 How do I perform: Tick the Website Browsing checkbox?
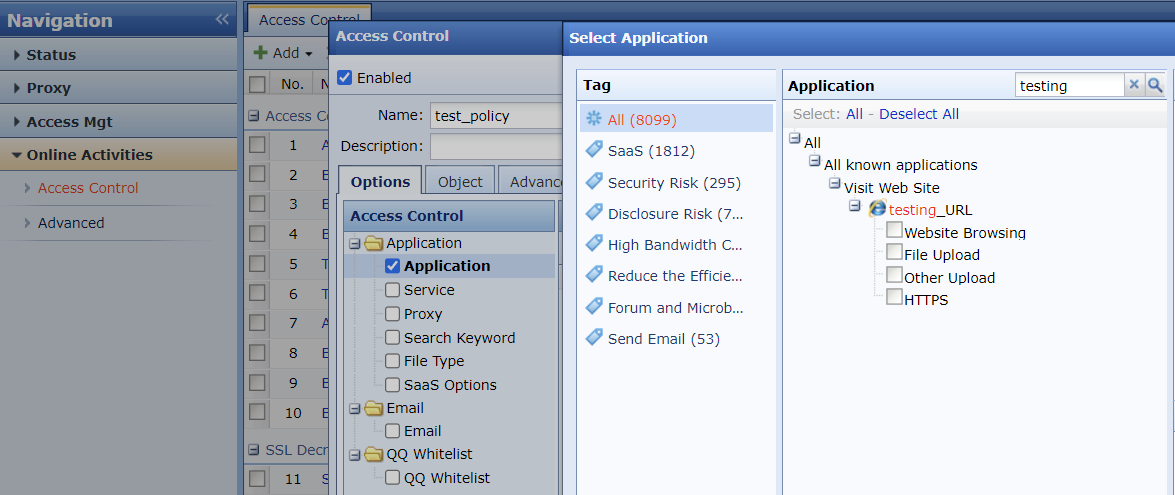[x=894, y=231]
